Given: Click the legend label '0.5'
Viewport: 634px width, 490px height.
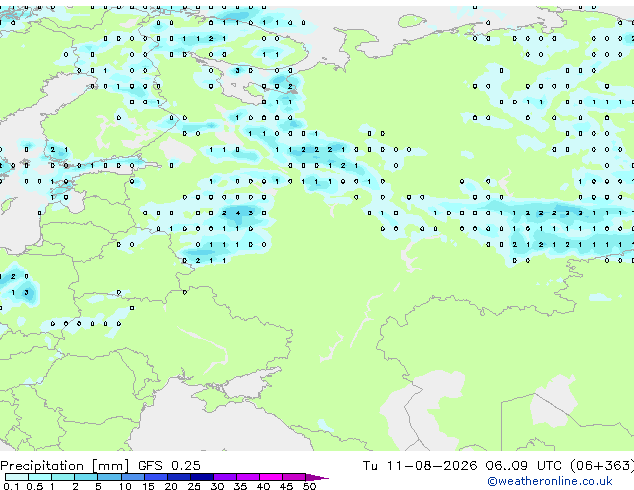Looking at the screenshot, I should (x=34, y=486).
